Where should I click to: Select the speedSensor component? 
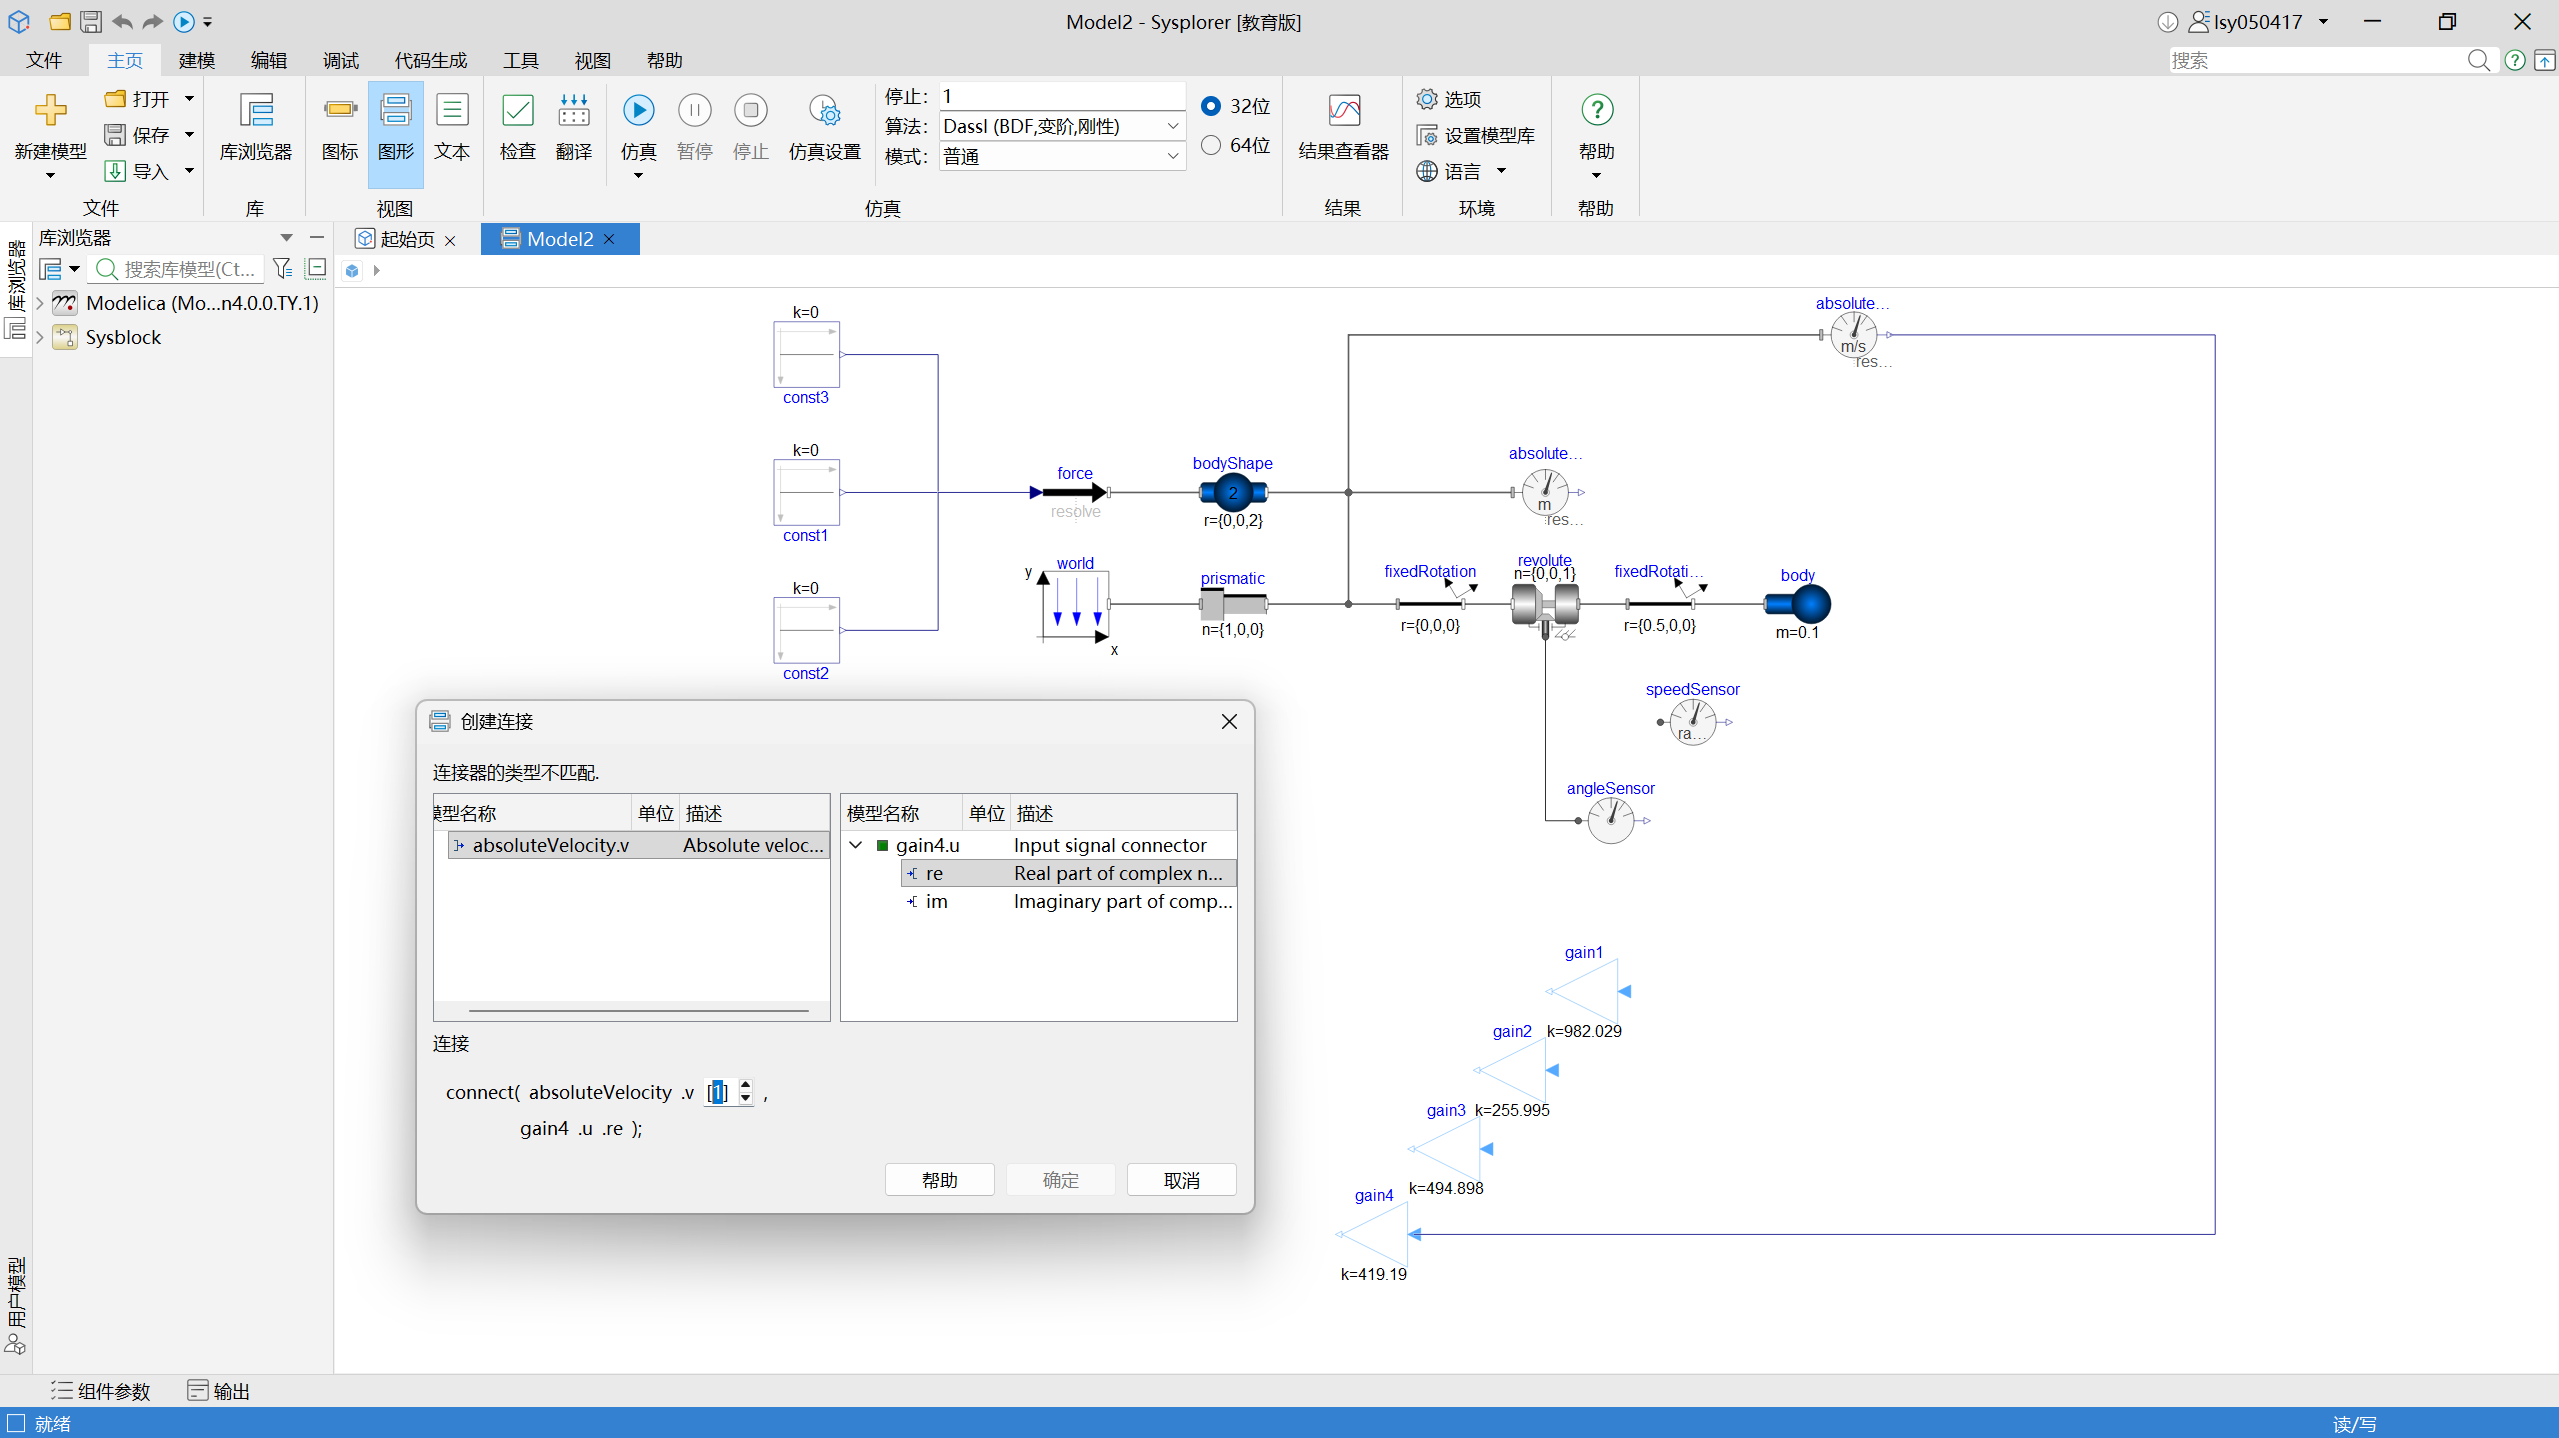click(1693, 721)
